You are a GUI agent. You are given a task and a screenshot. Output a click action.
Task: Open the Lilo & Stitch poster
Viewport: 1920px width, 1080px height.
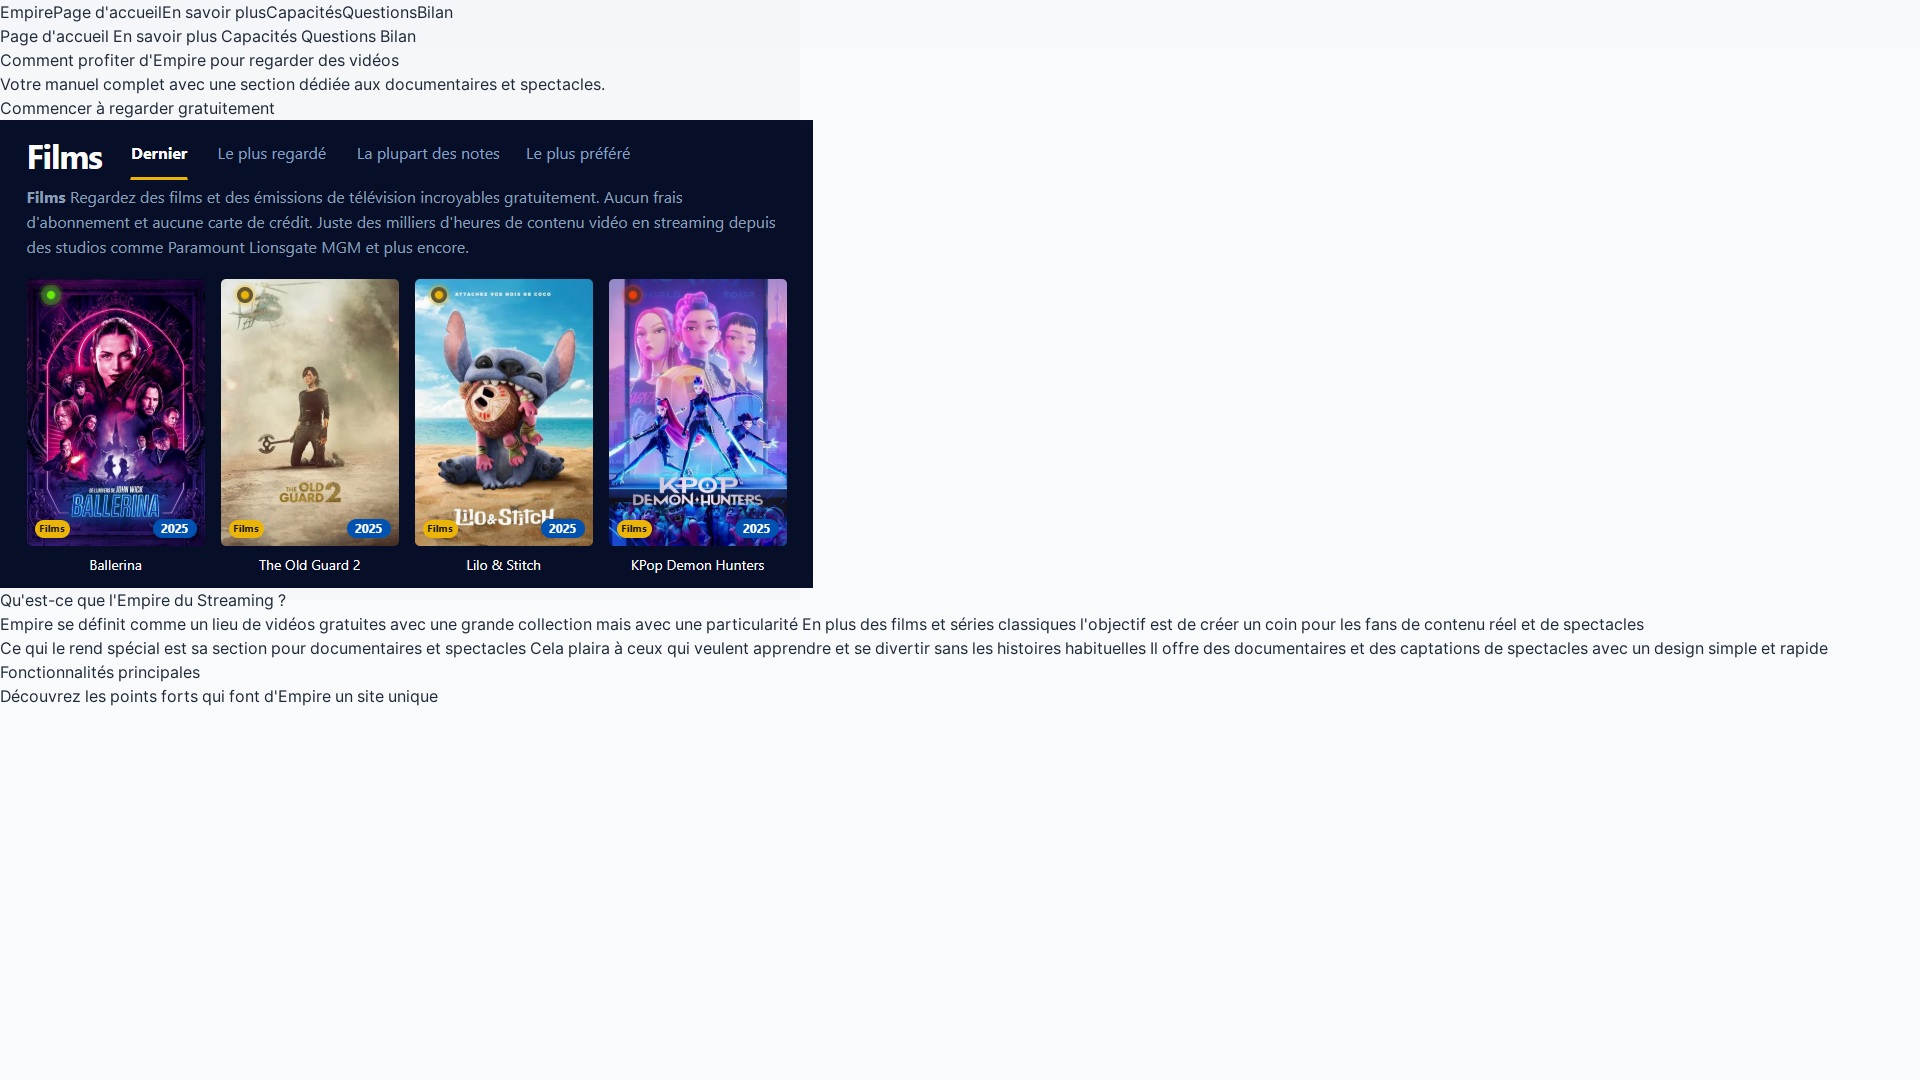[504, 412]
